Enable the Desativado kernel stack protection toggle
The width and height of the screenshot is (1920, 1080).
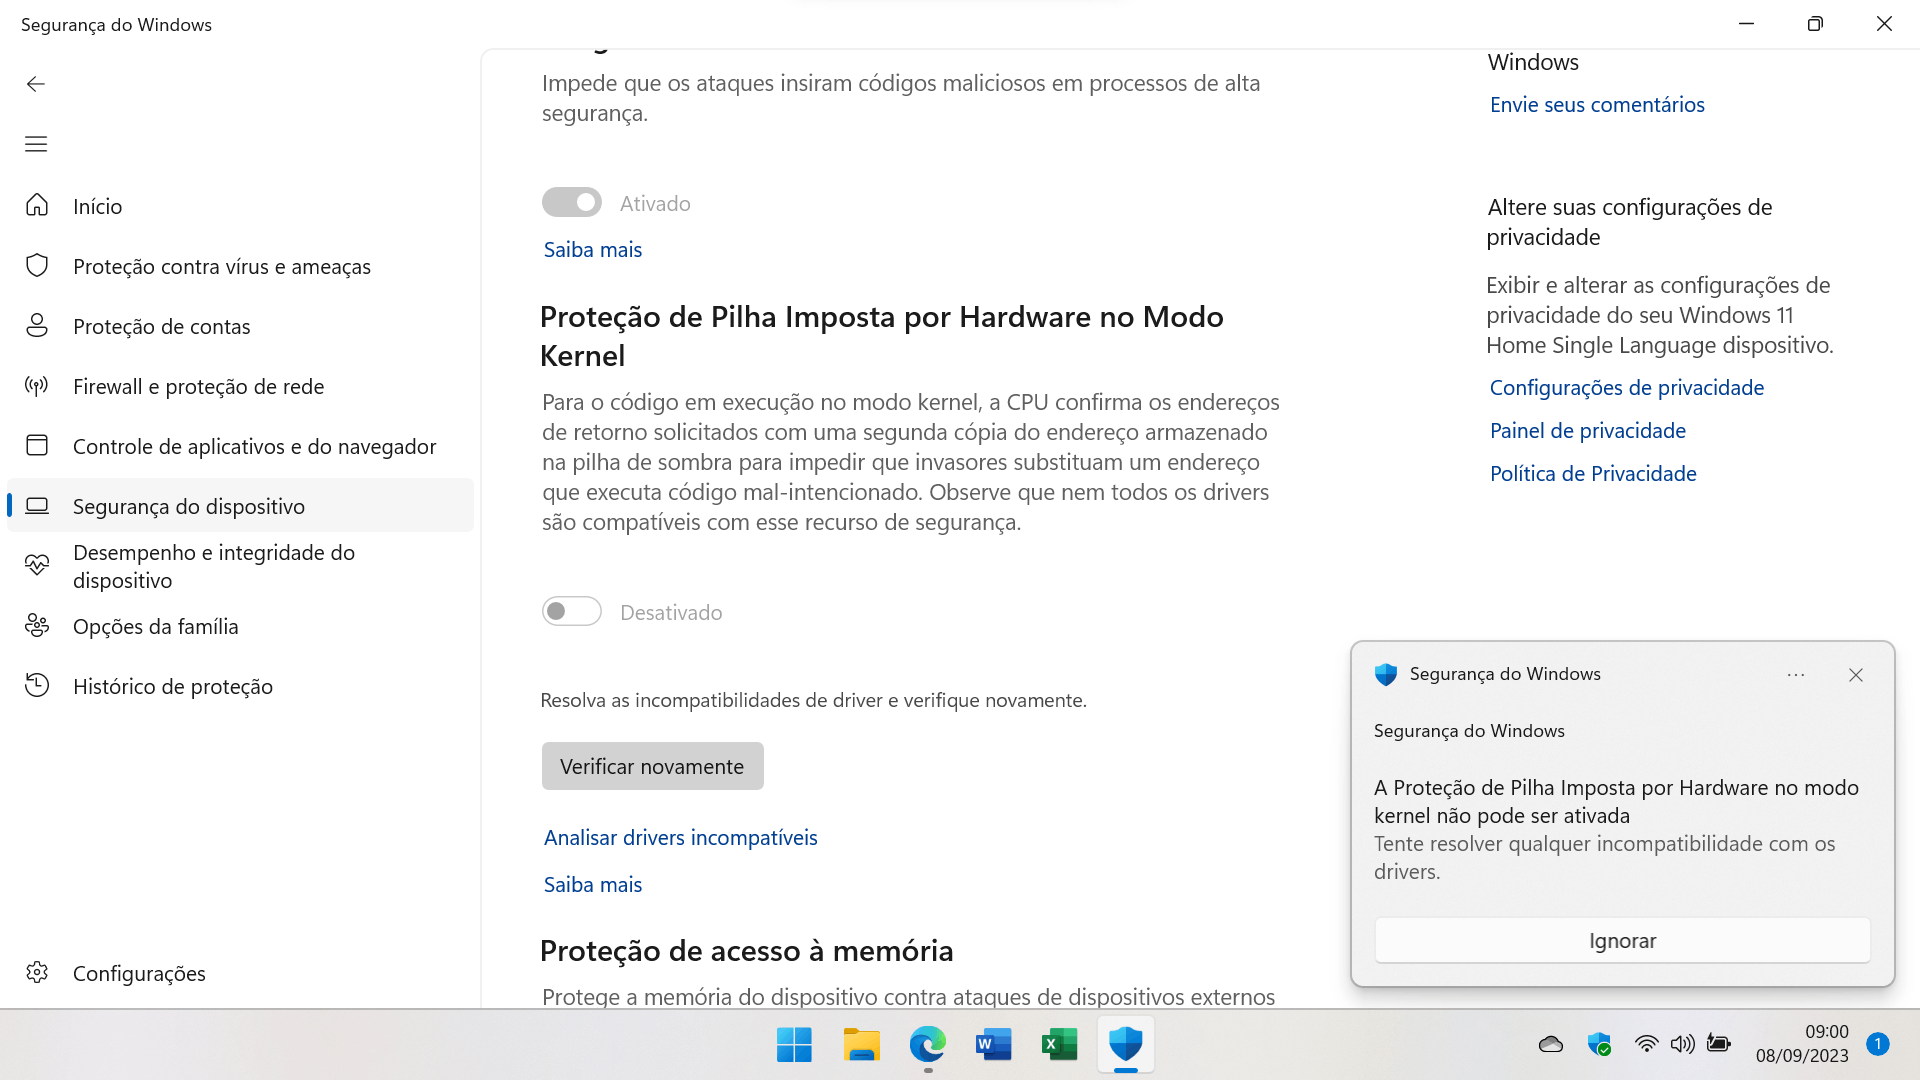coord(572,611)
